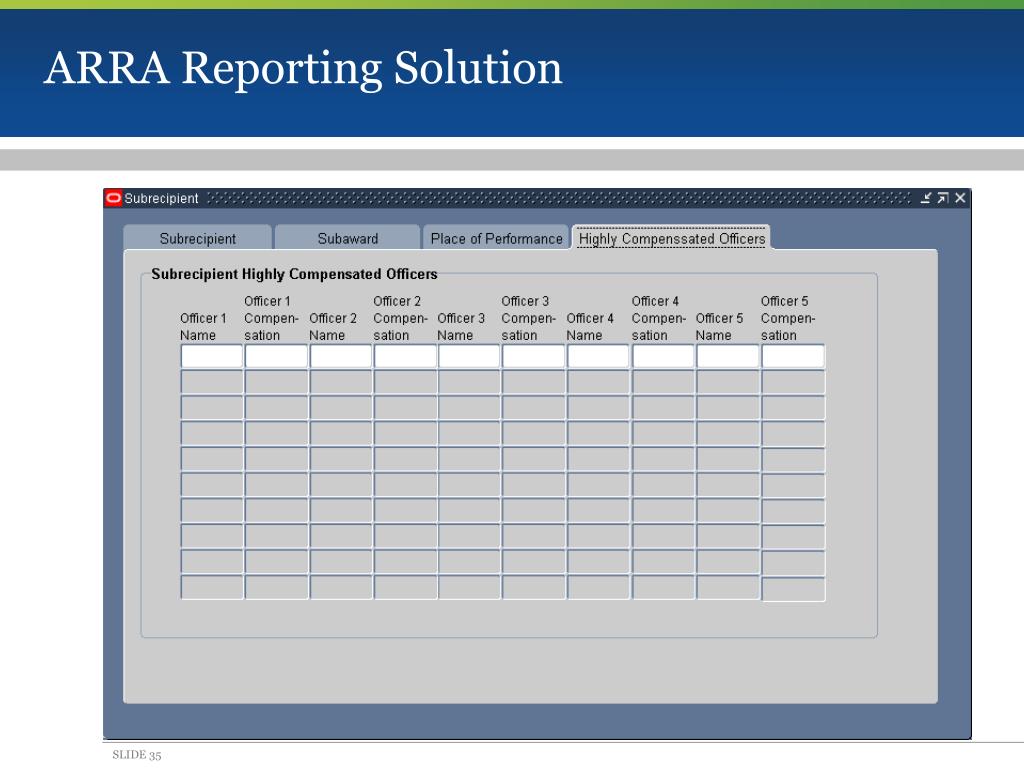Select last-row Officer 1 Name cell

[212, 587]
